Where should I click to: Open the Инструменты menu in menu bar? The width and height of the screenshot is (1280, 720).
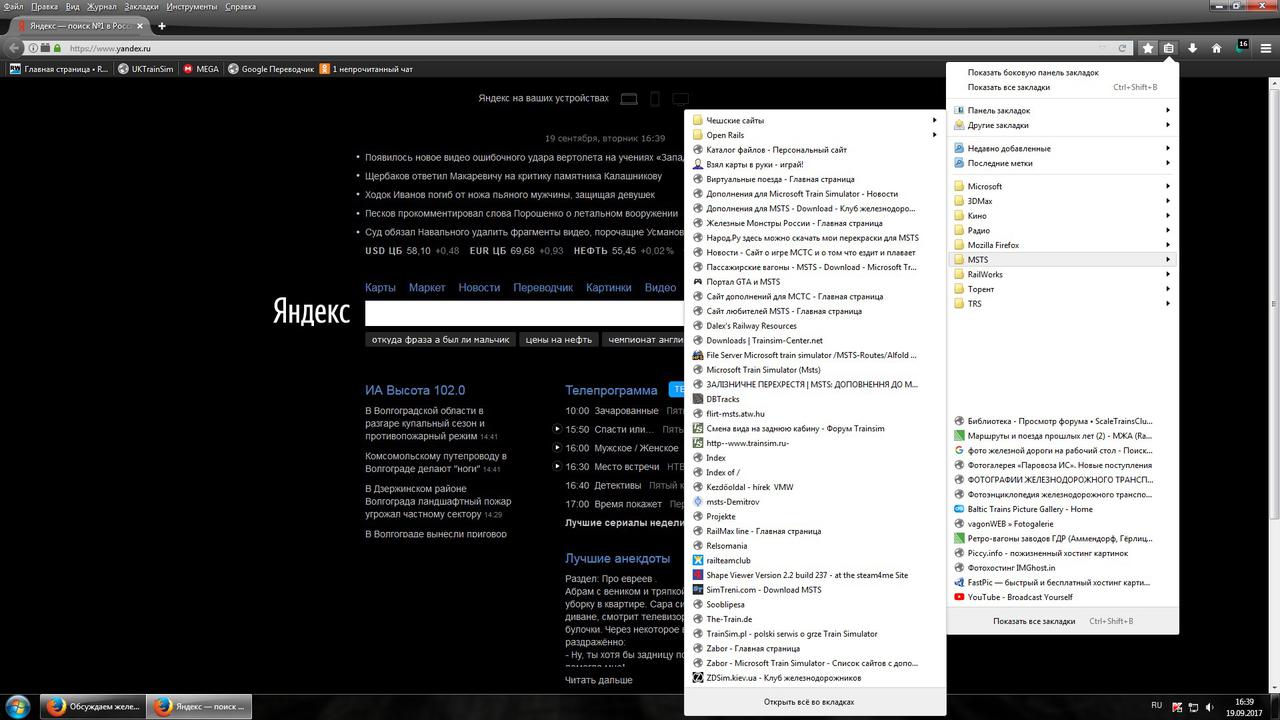click(x=192, y=7)
